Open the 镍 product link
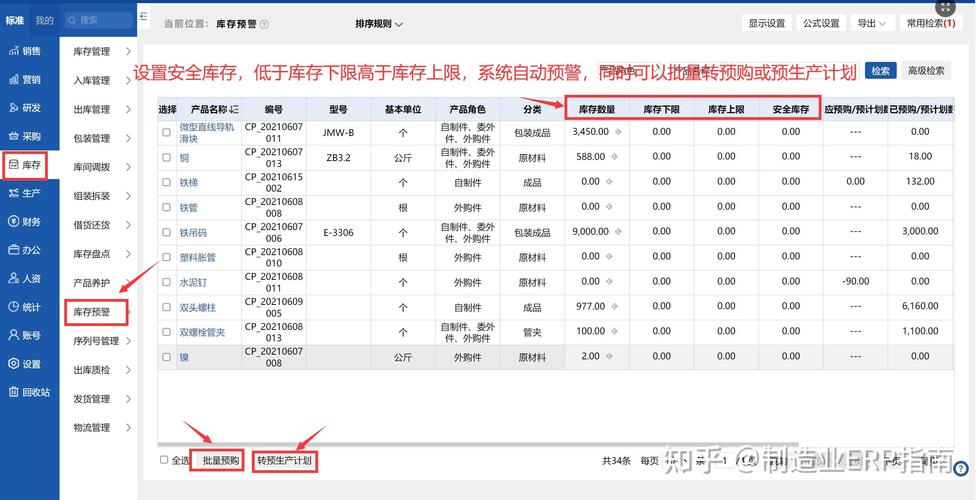 (184, 358)
